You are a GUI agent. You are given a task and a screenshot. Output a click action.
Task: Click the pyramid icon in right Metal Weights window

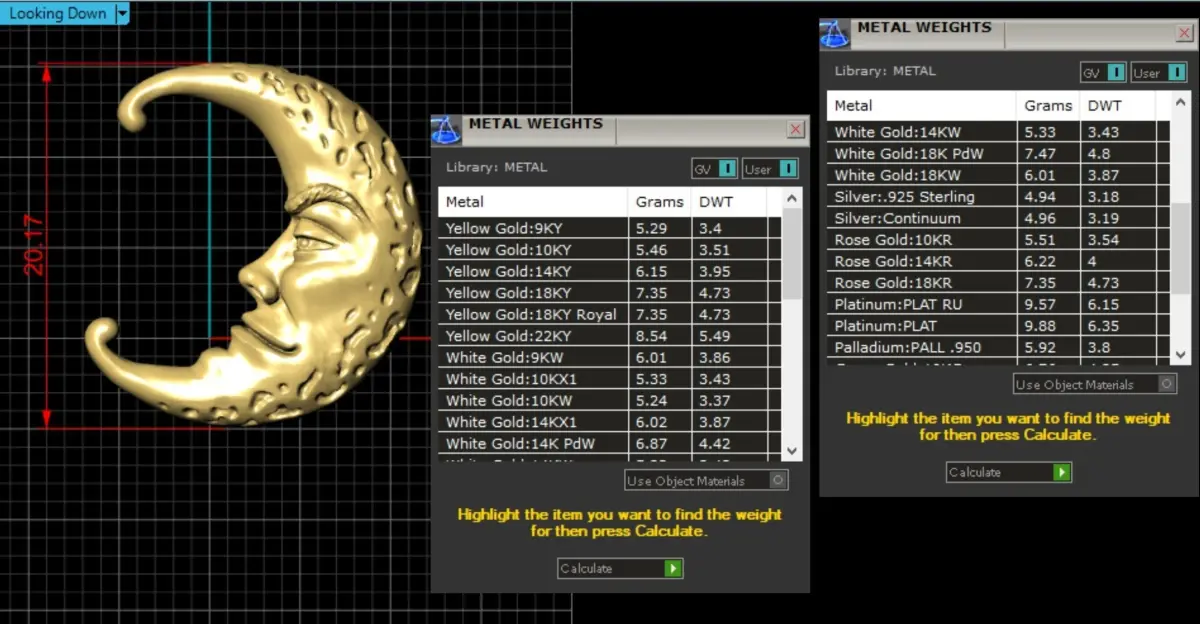[835, 33]
